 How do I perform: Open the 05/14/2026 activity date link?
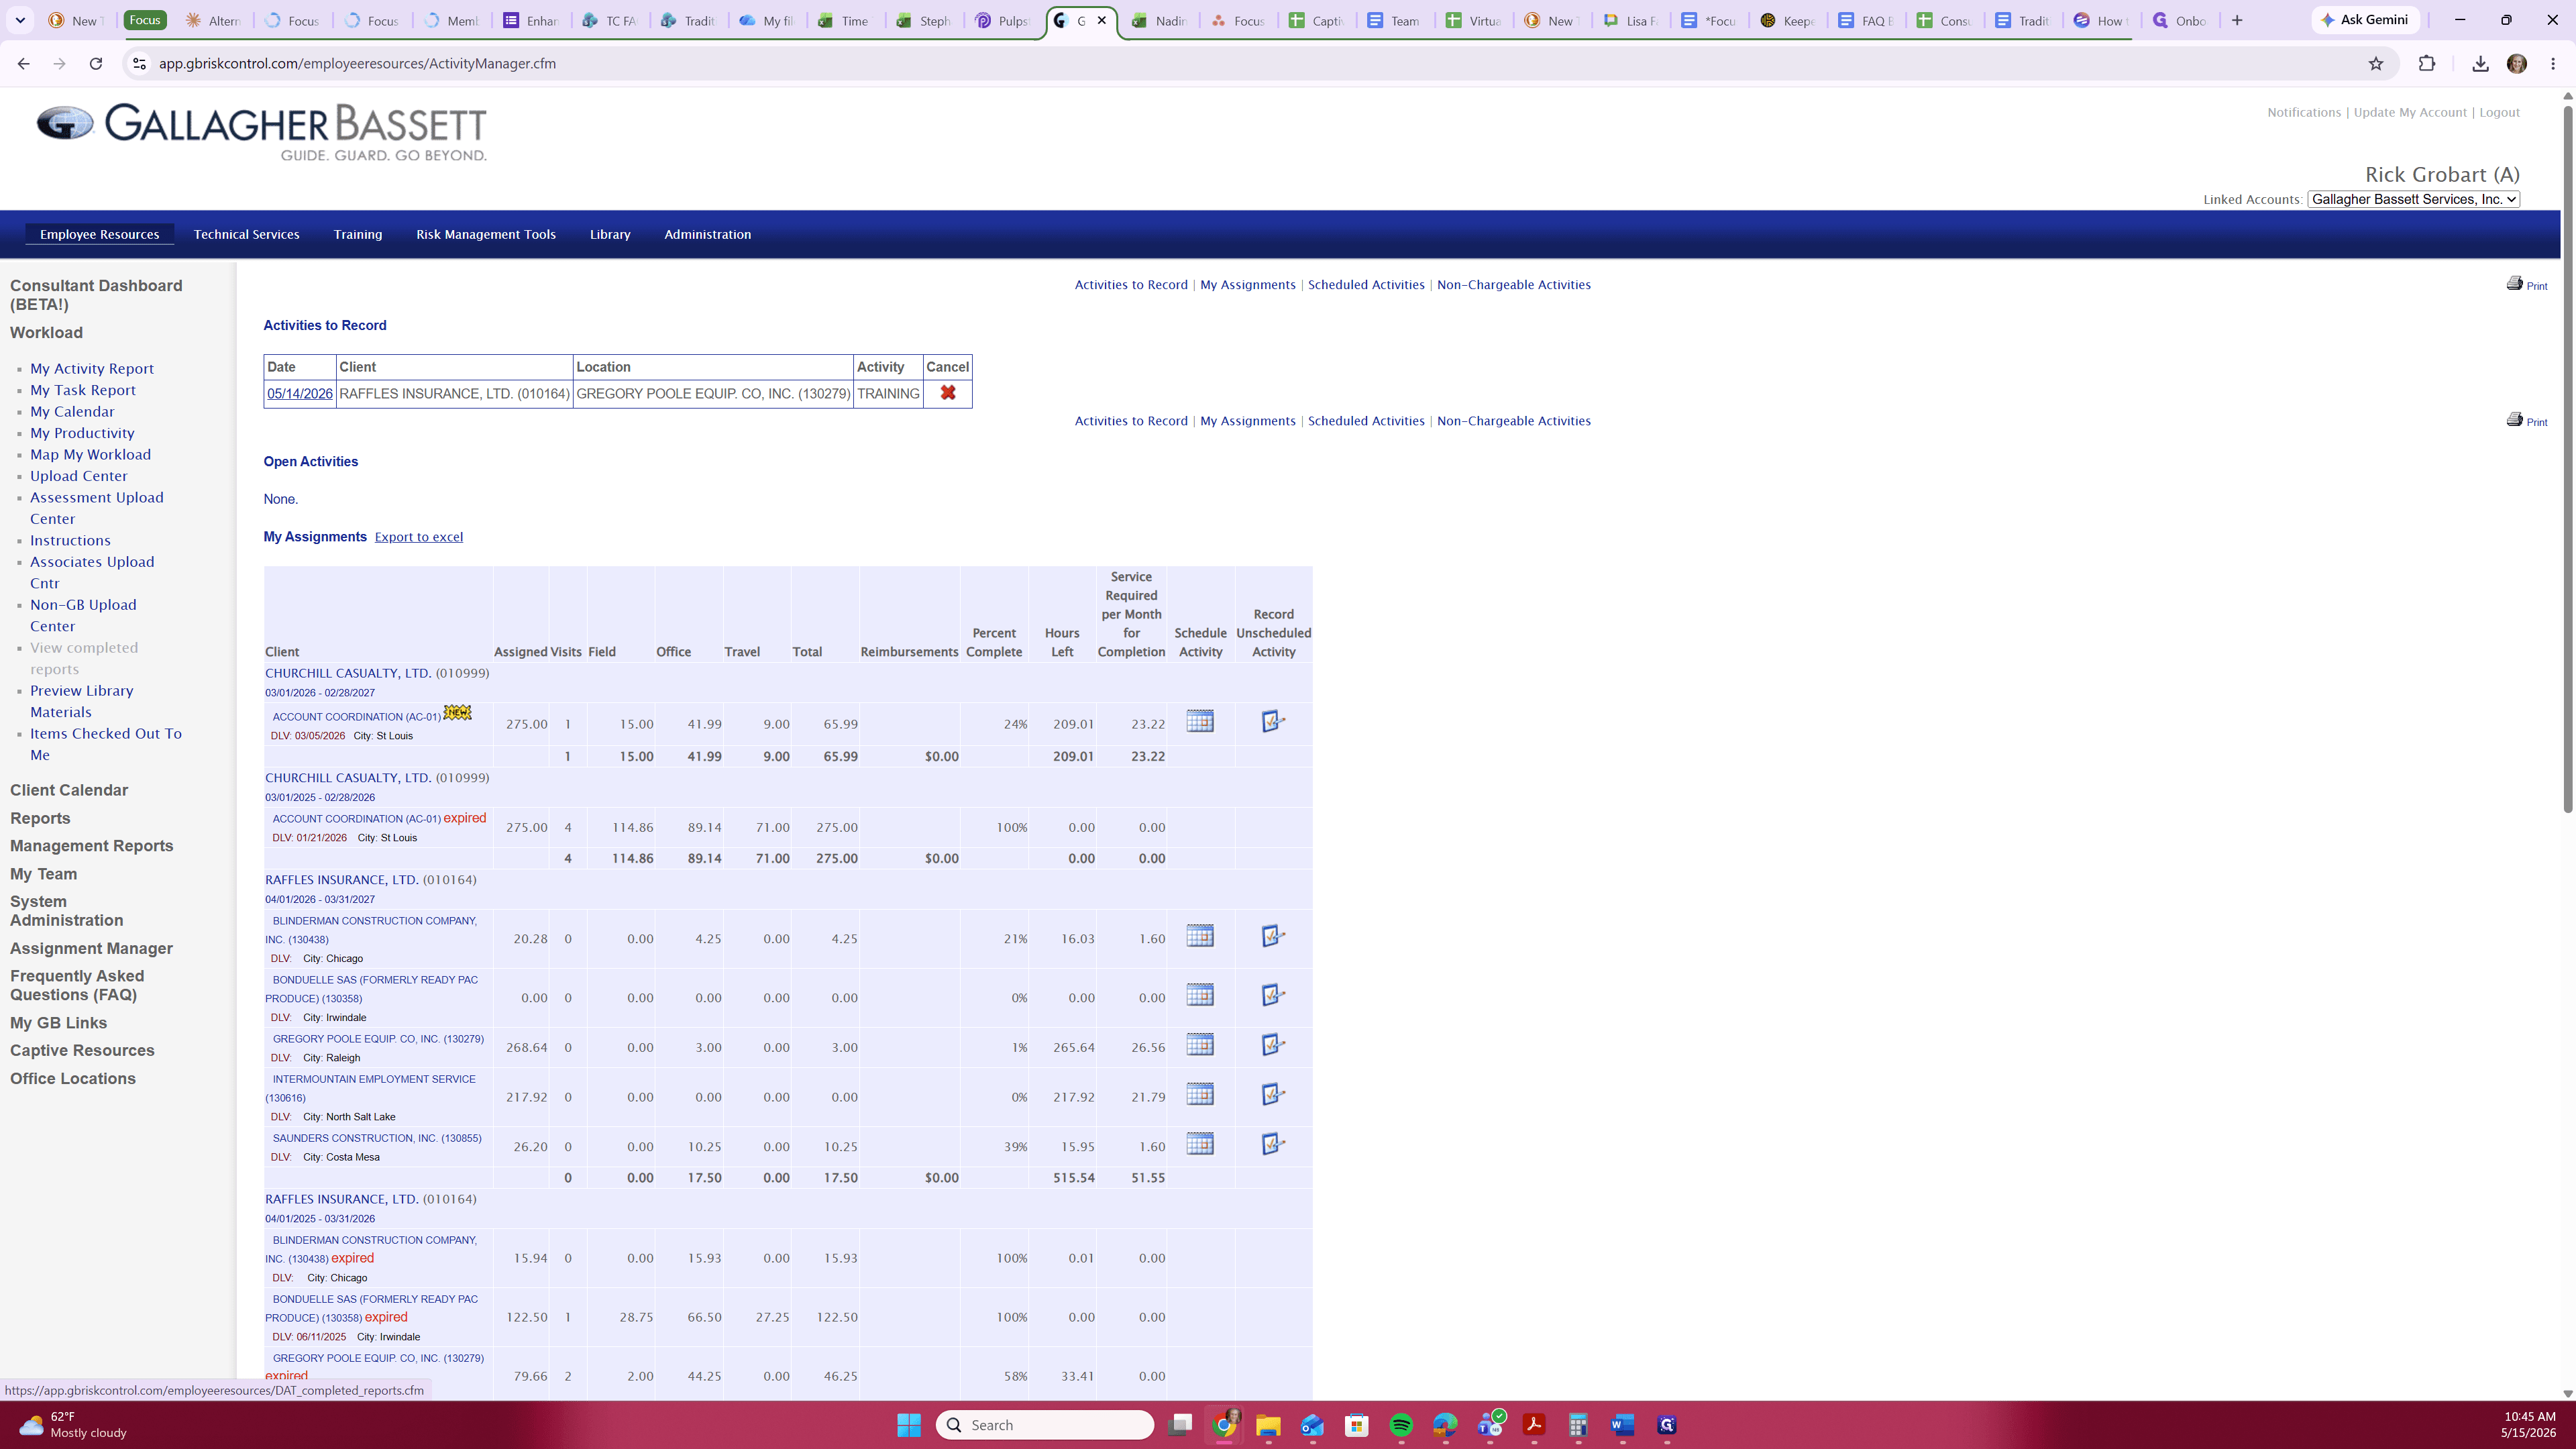(x=299, y=394)
